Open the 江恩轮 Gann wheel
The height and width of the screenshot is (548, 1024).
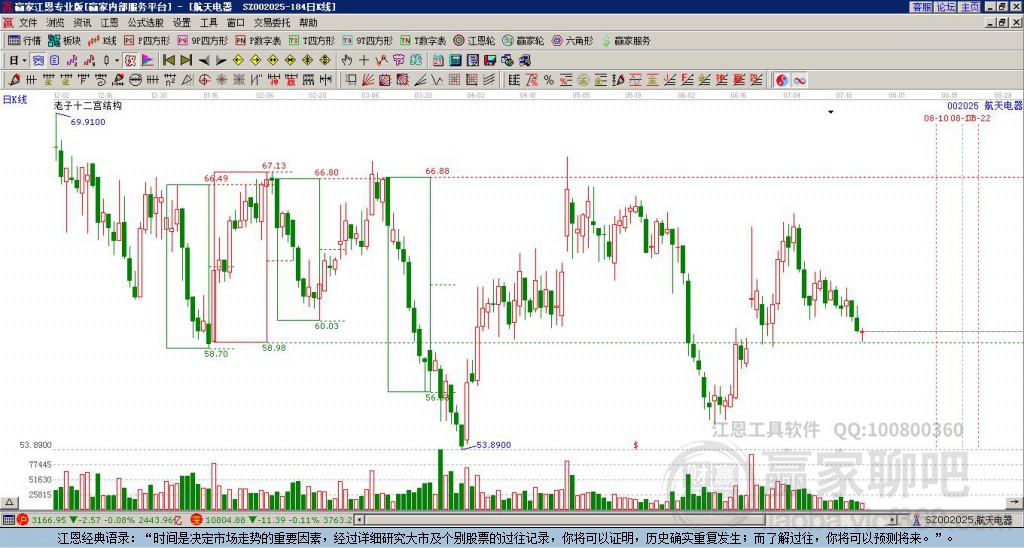(x=475, y=41)
